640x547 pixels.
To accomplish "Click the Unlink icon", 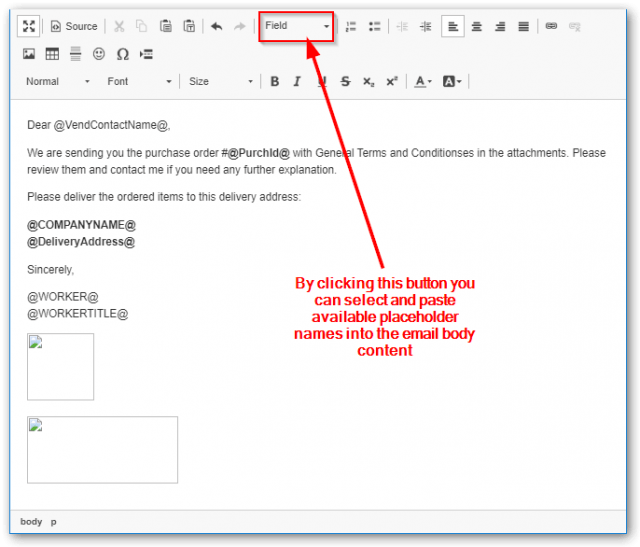I will point(575,27).
